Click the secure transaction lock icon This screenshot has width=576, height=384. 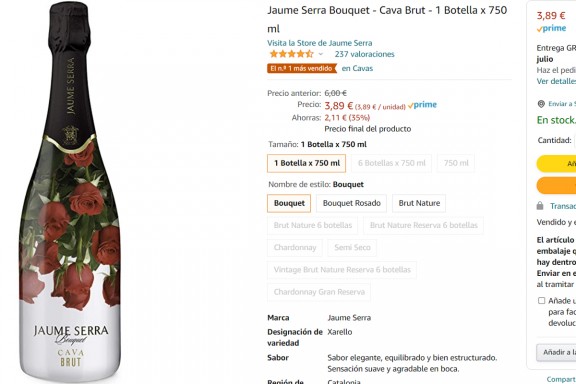coord(540,206)
